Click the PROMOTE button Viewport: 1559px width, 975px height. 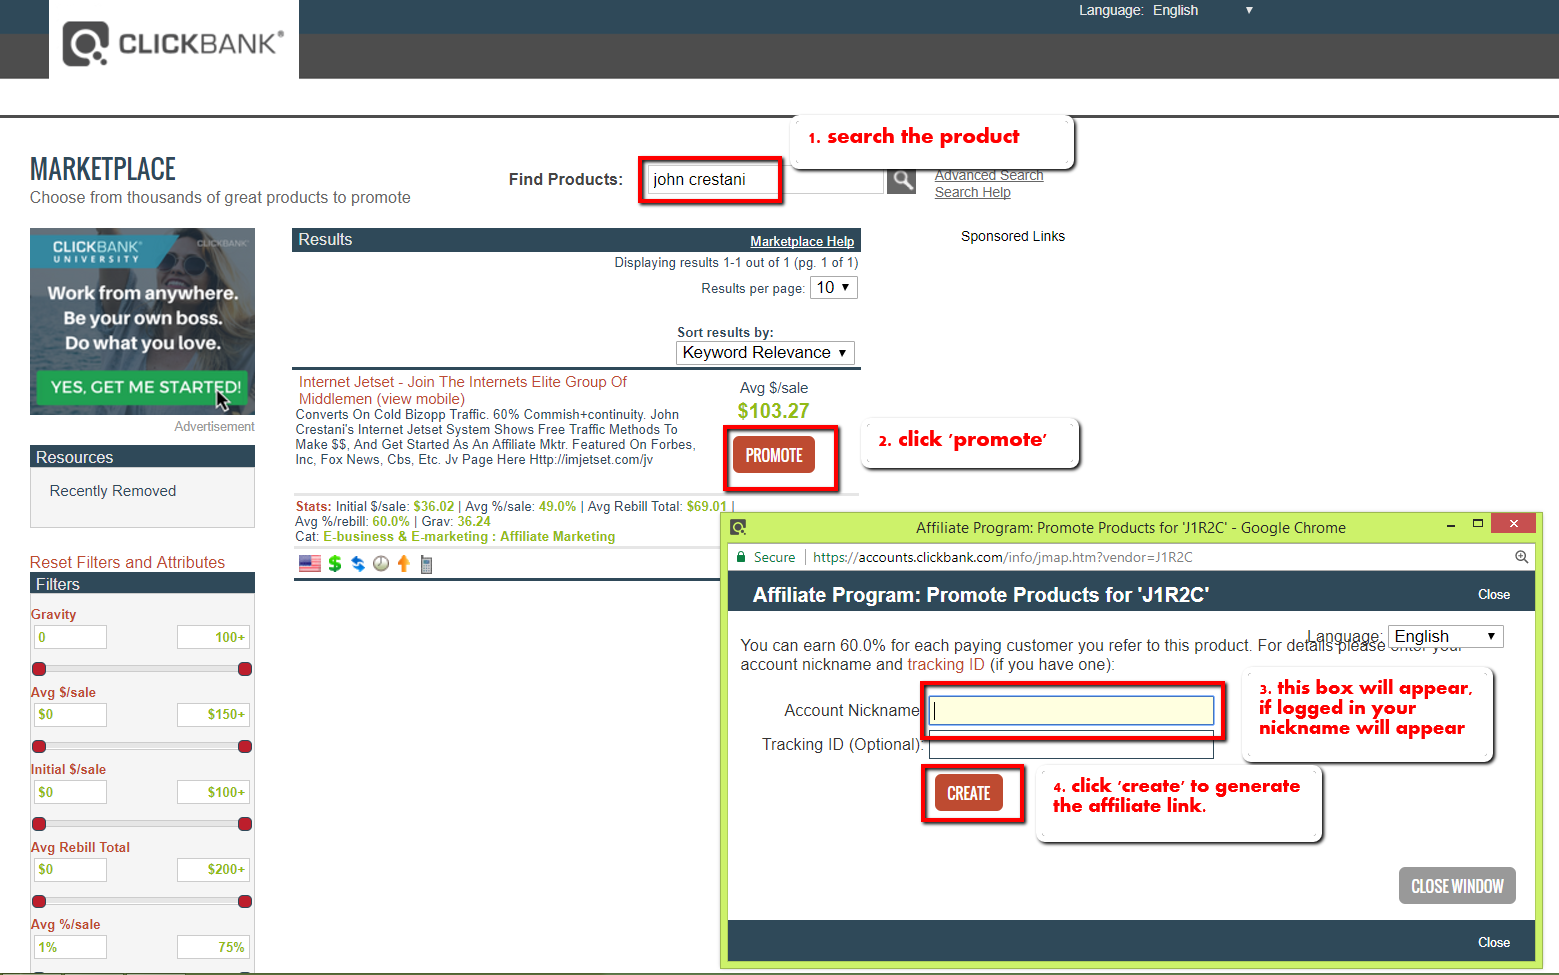coord(774,455)
